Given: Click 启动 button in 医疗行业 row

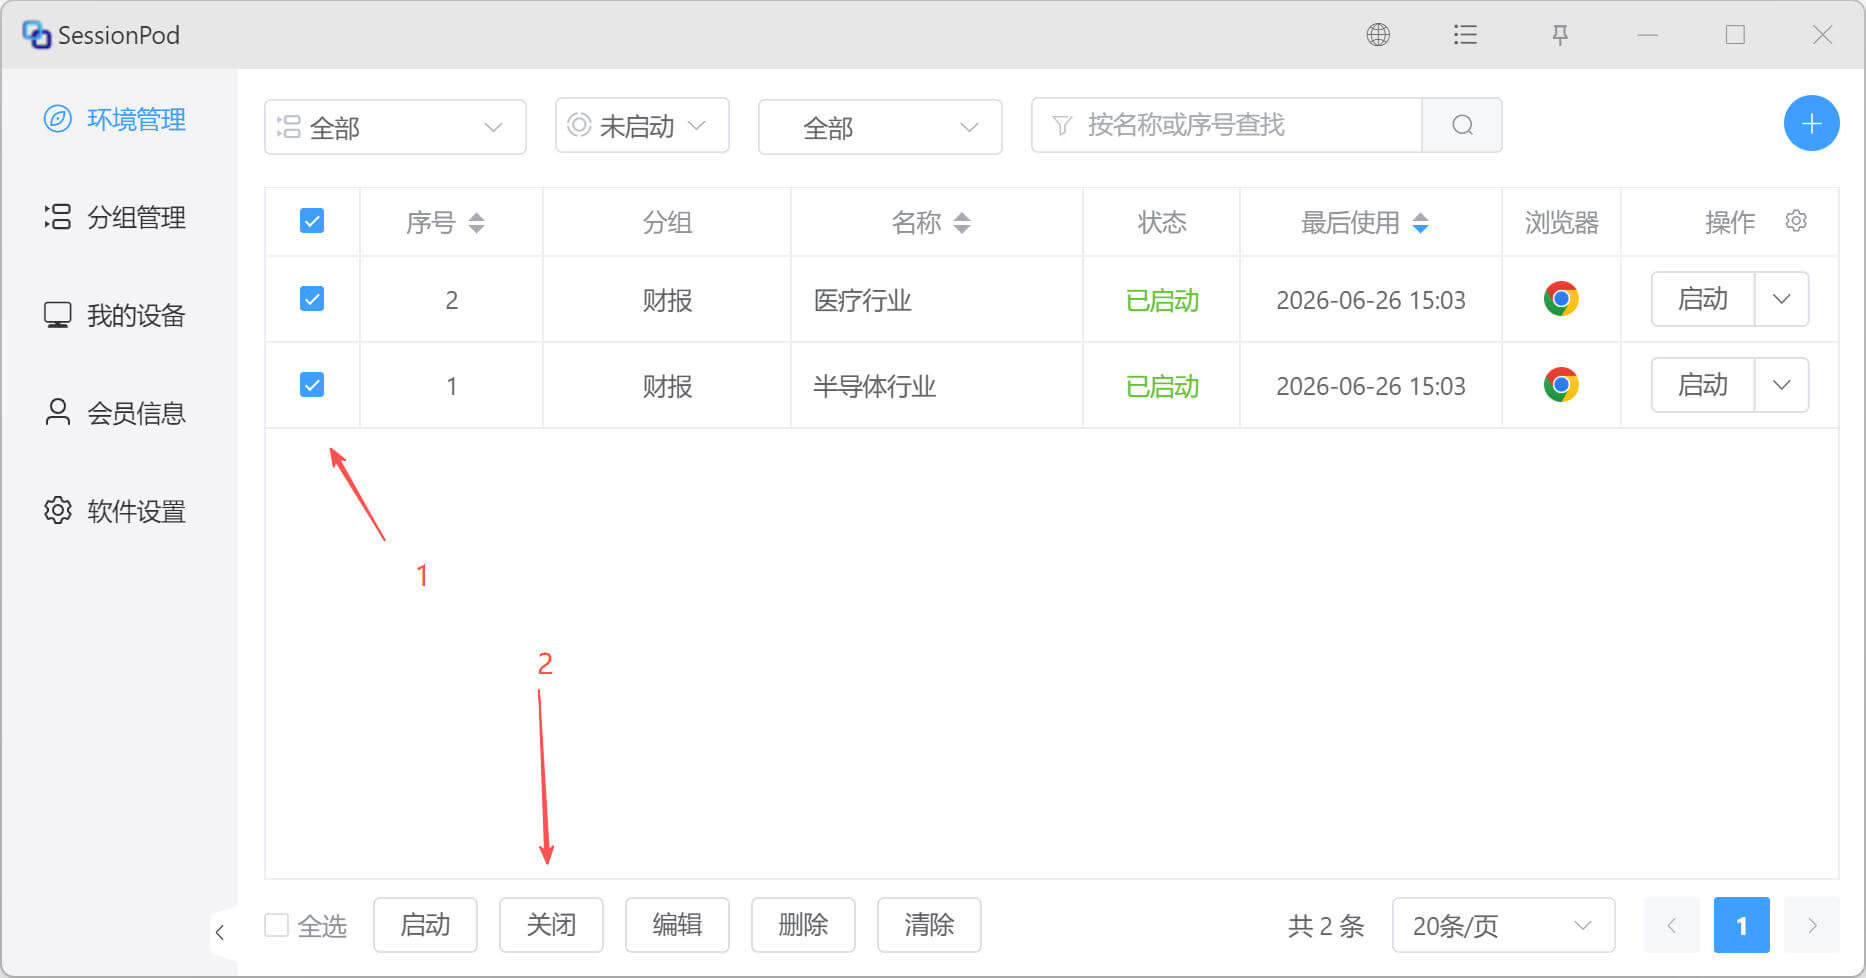Looking at the screenshot, I should tap(1703, 299).
